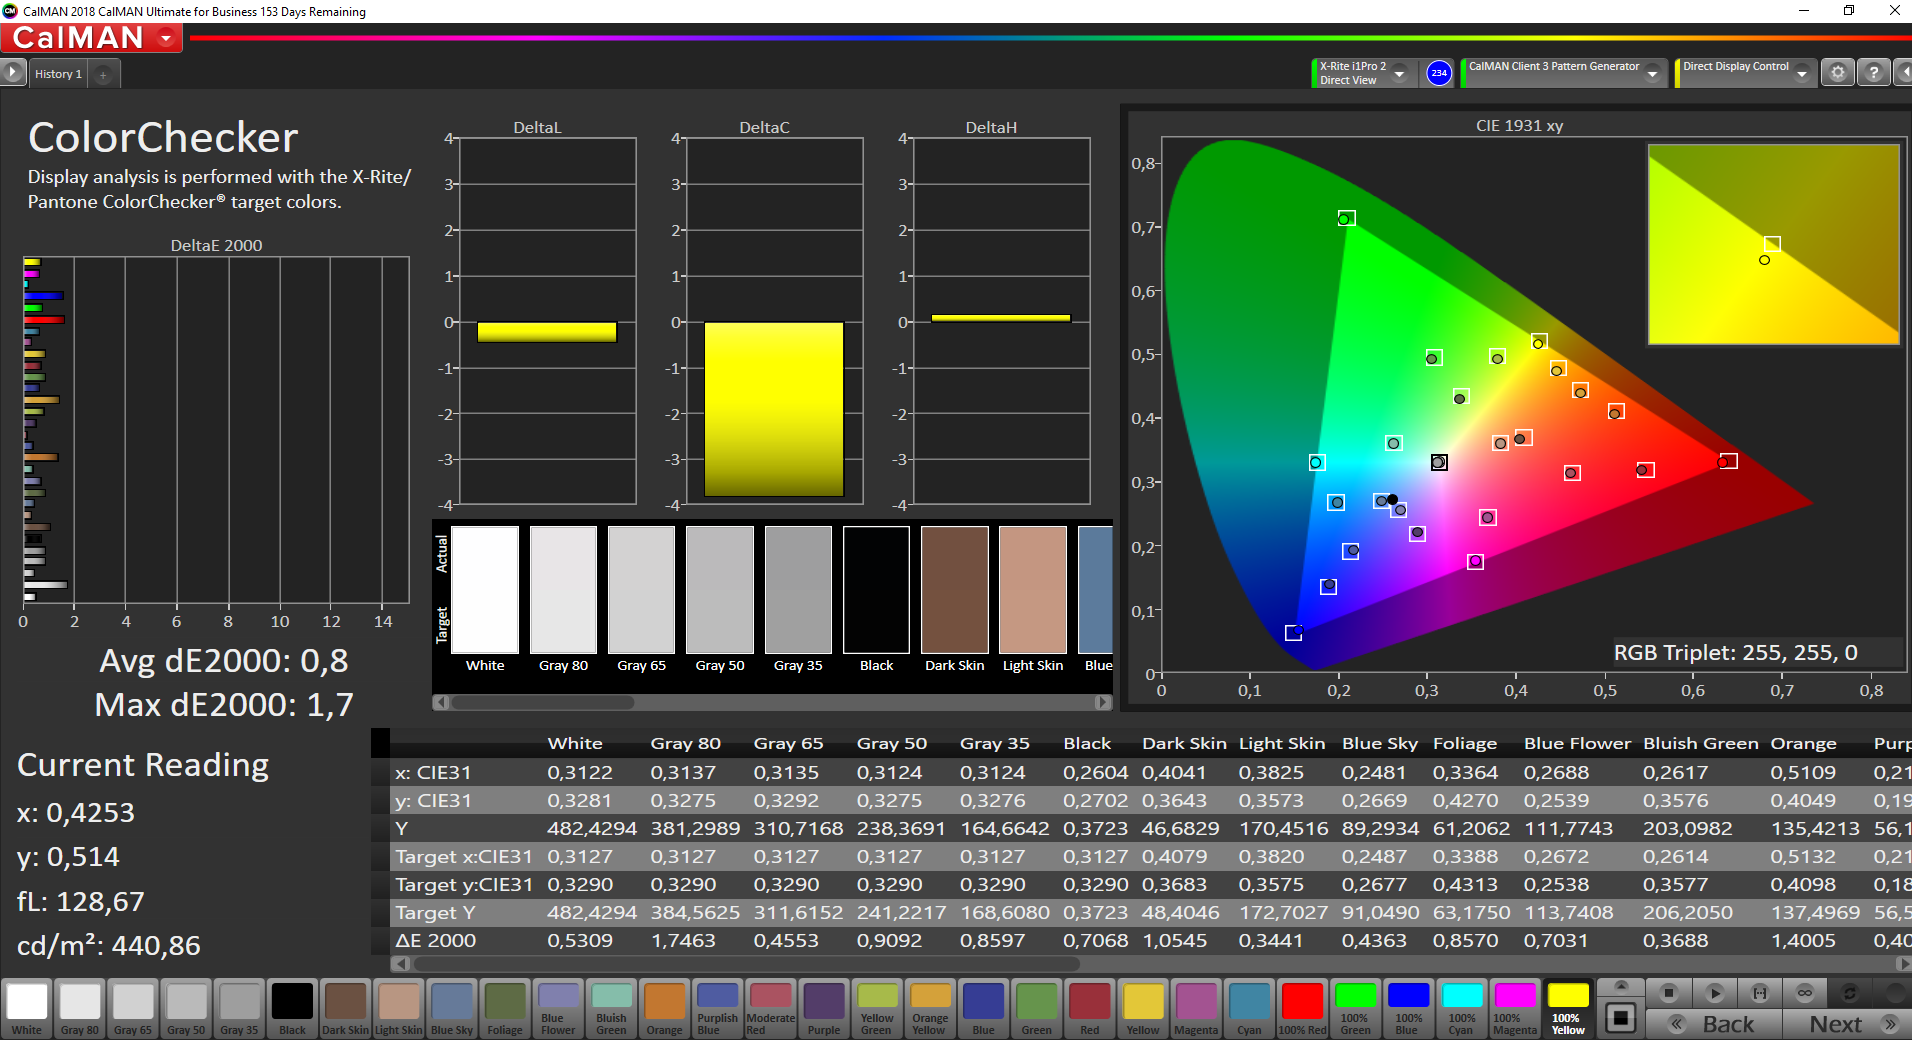Select the Yellow Green patch in the bottom strip
The height and width of the screenshot is (1040, 1912).
[877, 1008]
